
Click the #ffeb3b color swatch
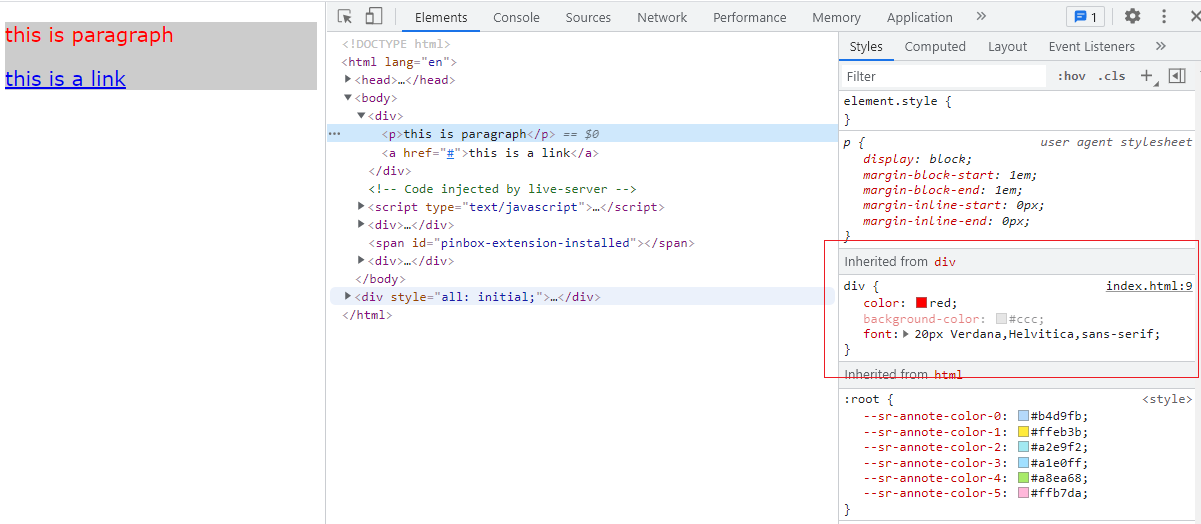coord(1024,432)
